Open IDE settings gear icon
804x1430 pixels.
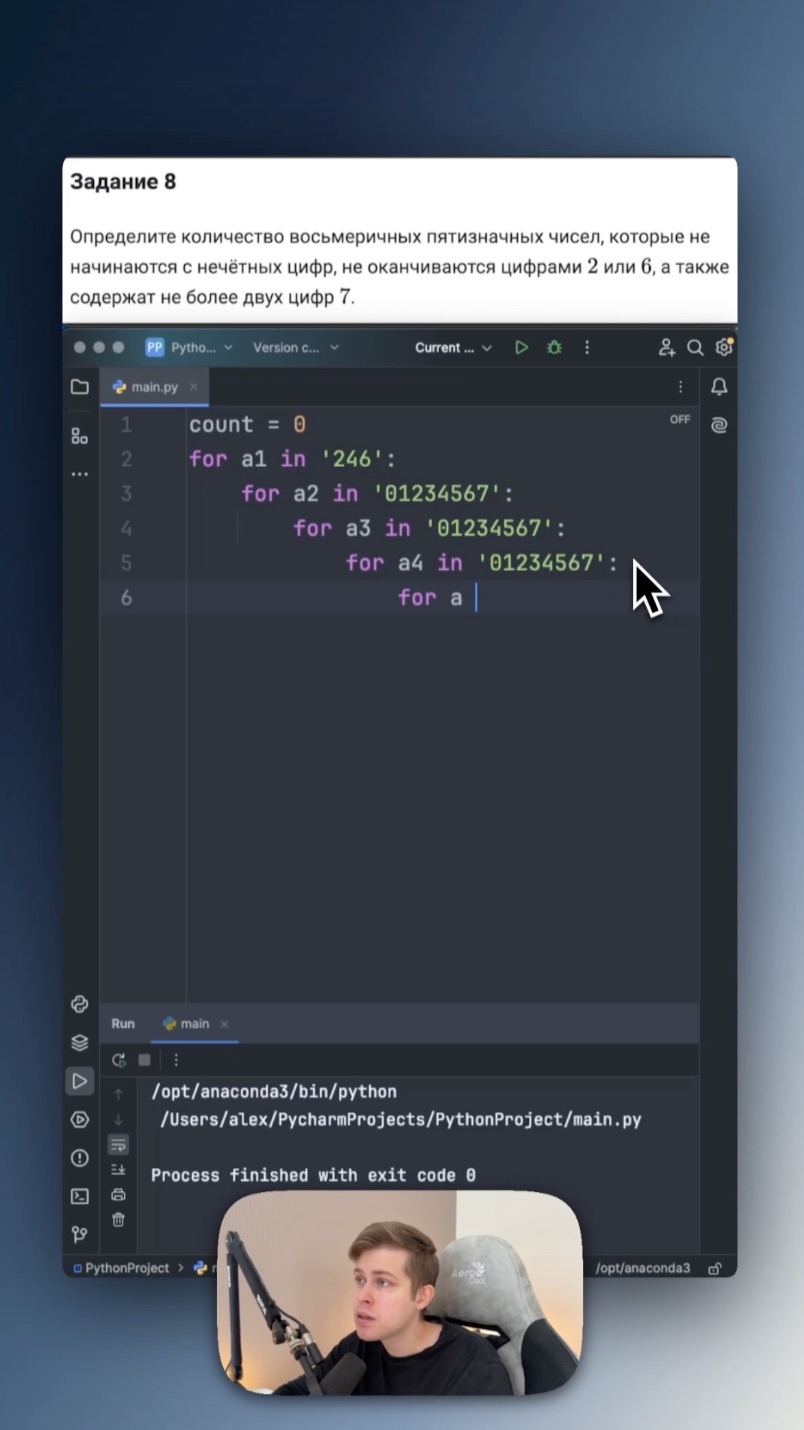pos(724,348)
